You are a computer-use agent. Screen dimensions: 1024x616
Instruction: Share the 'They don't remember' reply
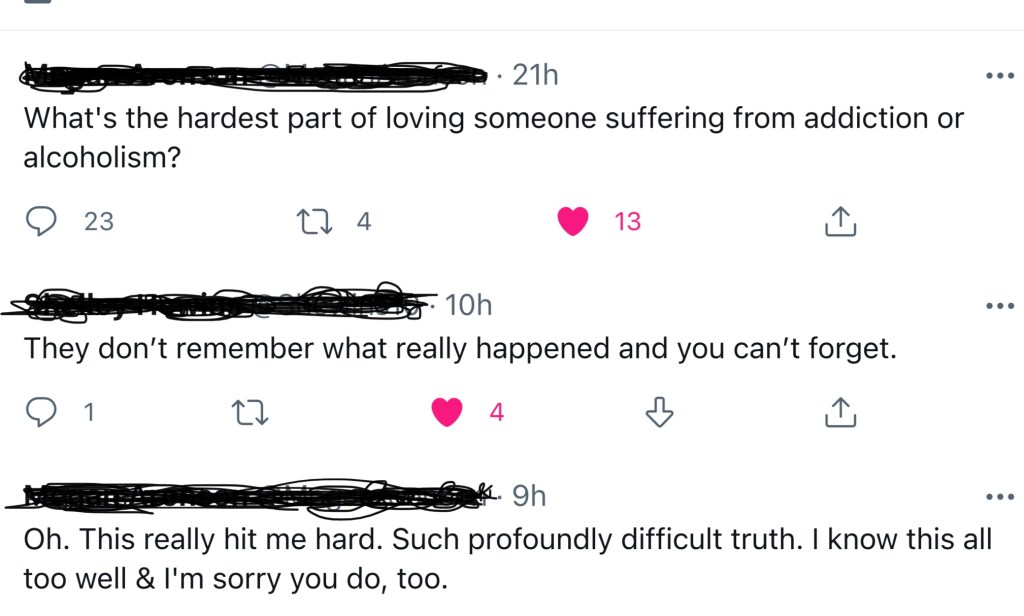pyautogui.click(x=840, y=411)
